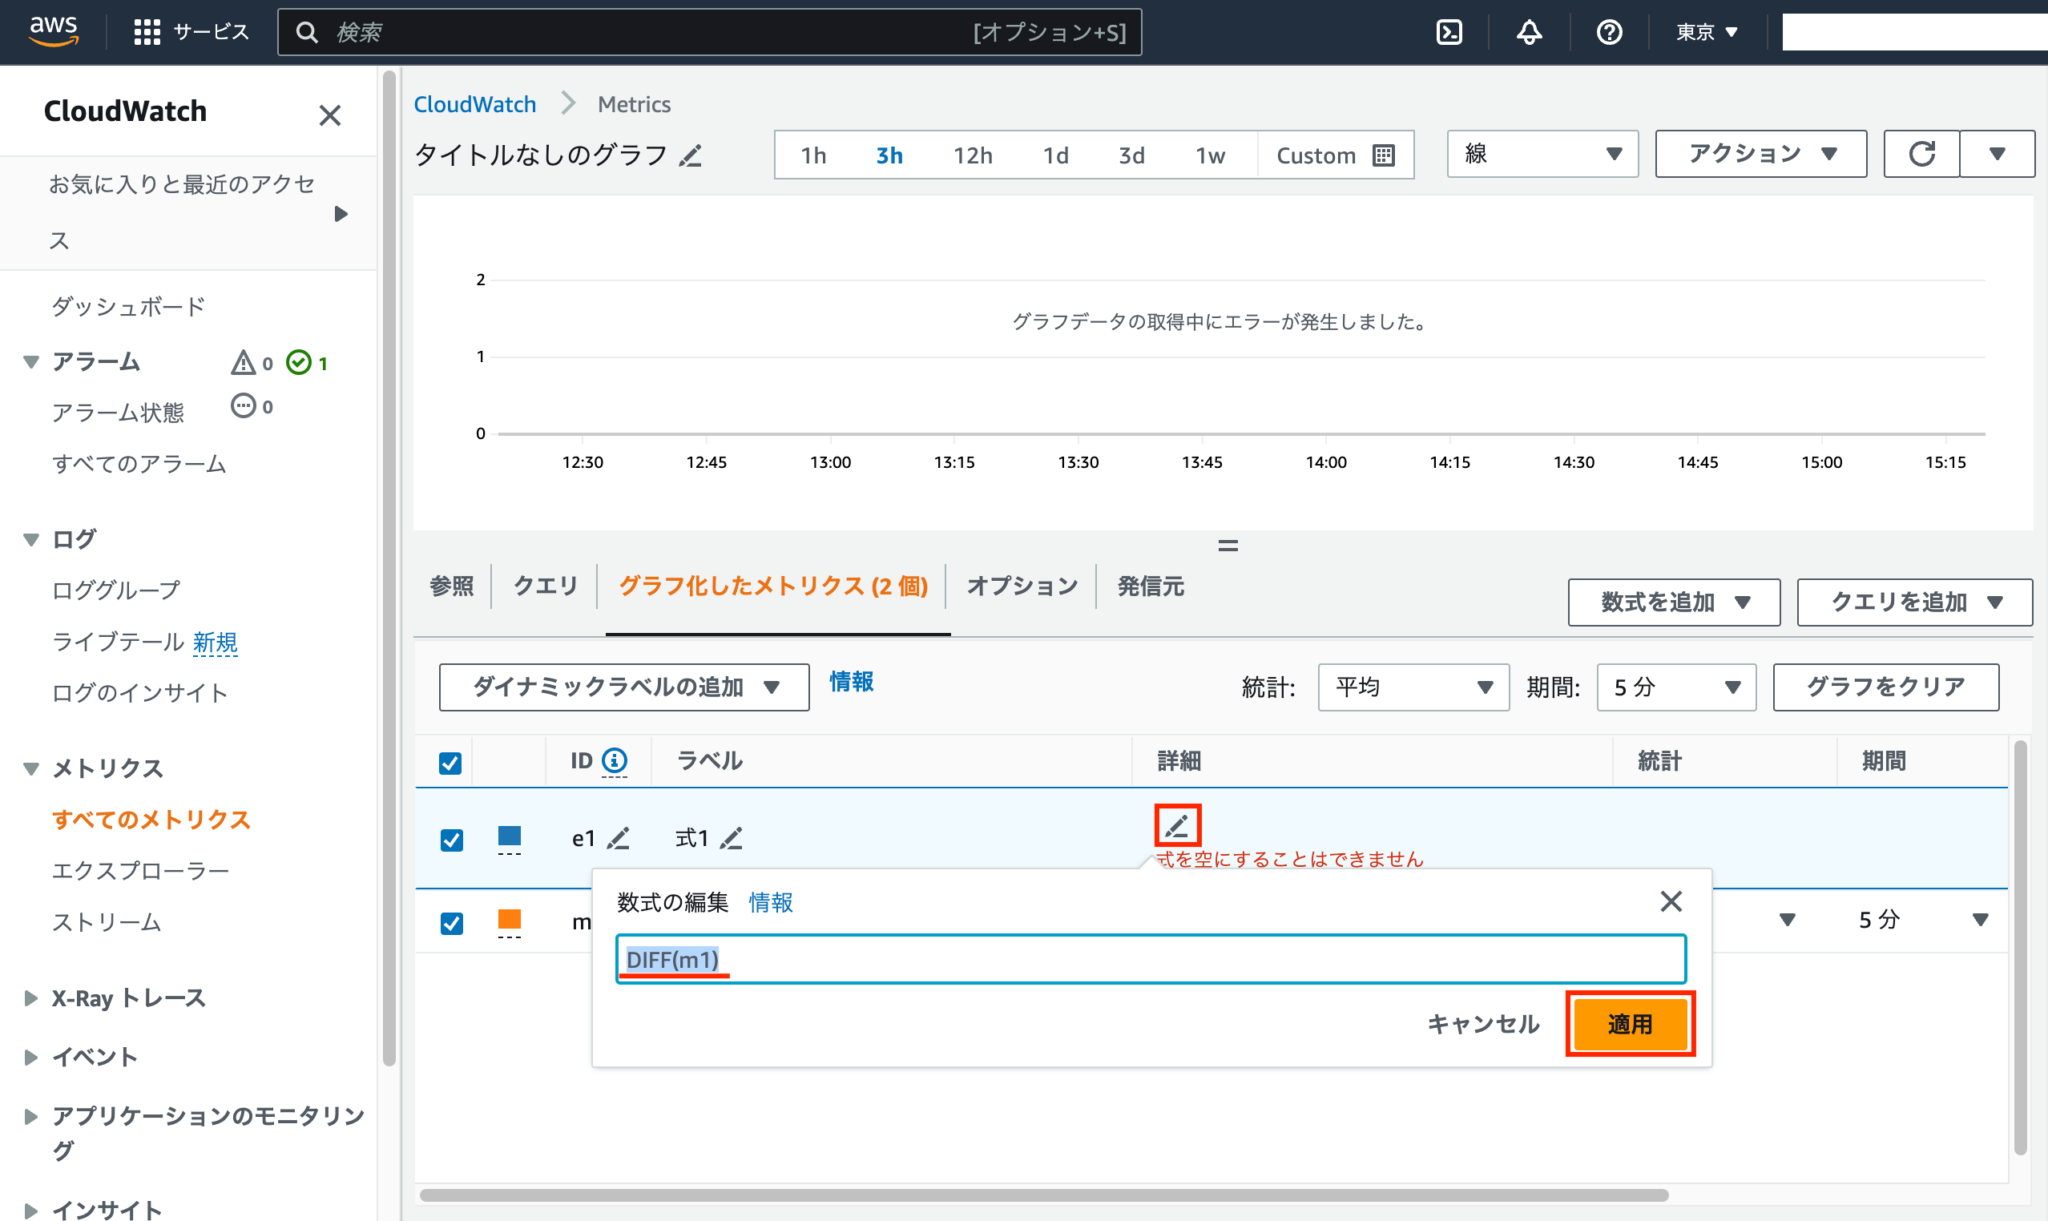Viewport: 2048px width, 1221px height.
Task: Toggle the select-all checkbox in the table header
Action: click(449, 762)
